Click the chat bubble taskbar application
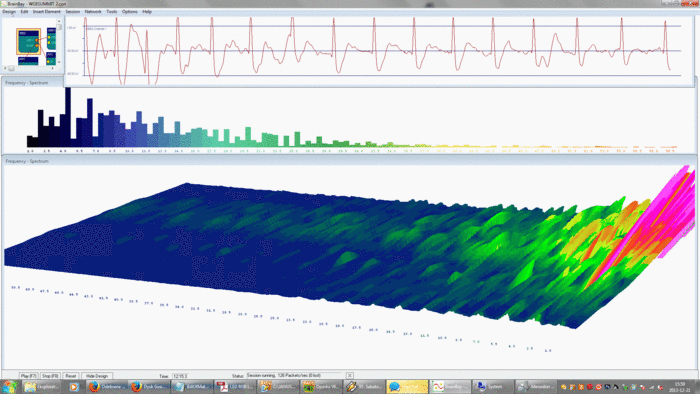The height and width of the screenshot is (394, 700). pyautogui.click(x=407, y=387)
